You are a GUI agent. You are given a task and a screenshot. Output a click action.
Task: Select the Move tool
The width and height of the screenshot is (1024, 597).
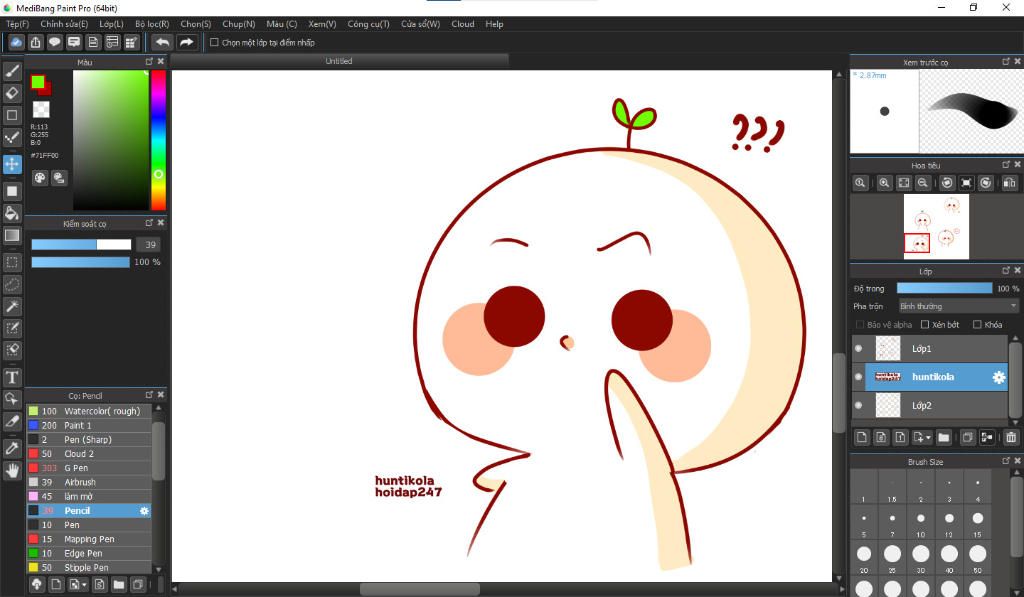click(x=12, y=164)
